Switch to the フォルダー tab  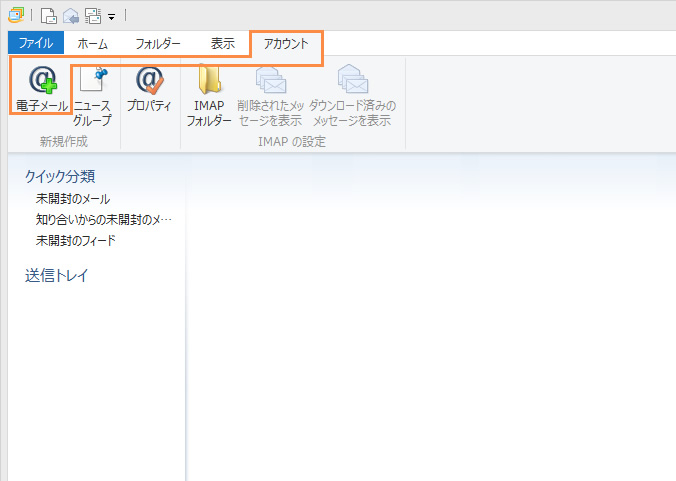coord(158,43)
